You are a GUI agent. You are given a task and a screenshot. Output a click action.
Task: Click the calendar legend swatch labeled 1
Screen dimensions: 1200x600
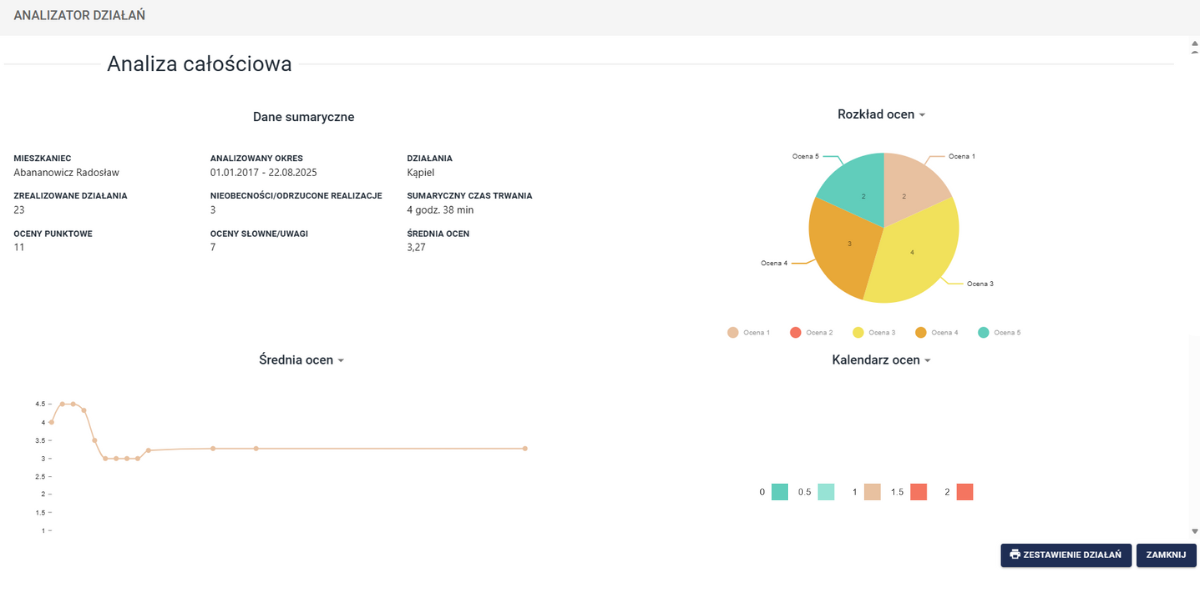point(872,492)
